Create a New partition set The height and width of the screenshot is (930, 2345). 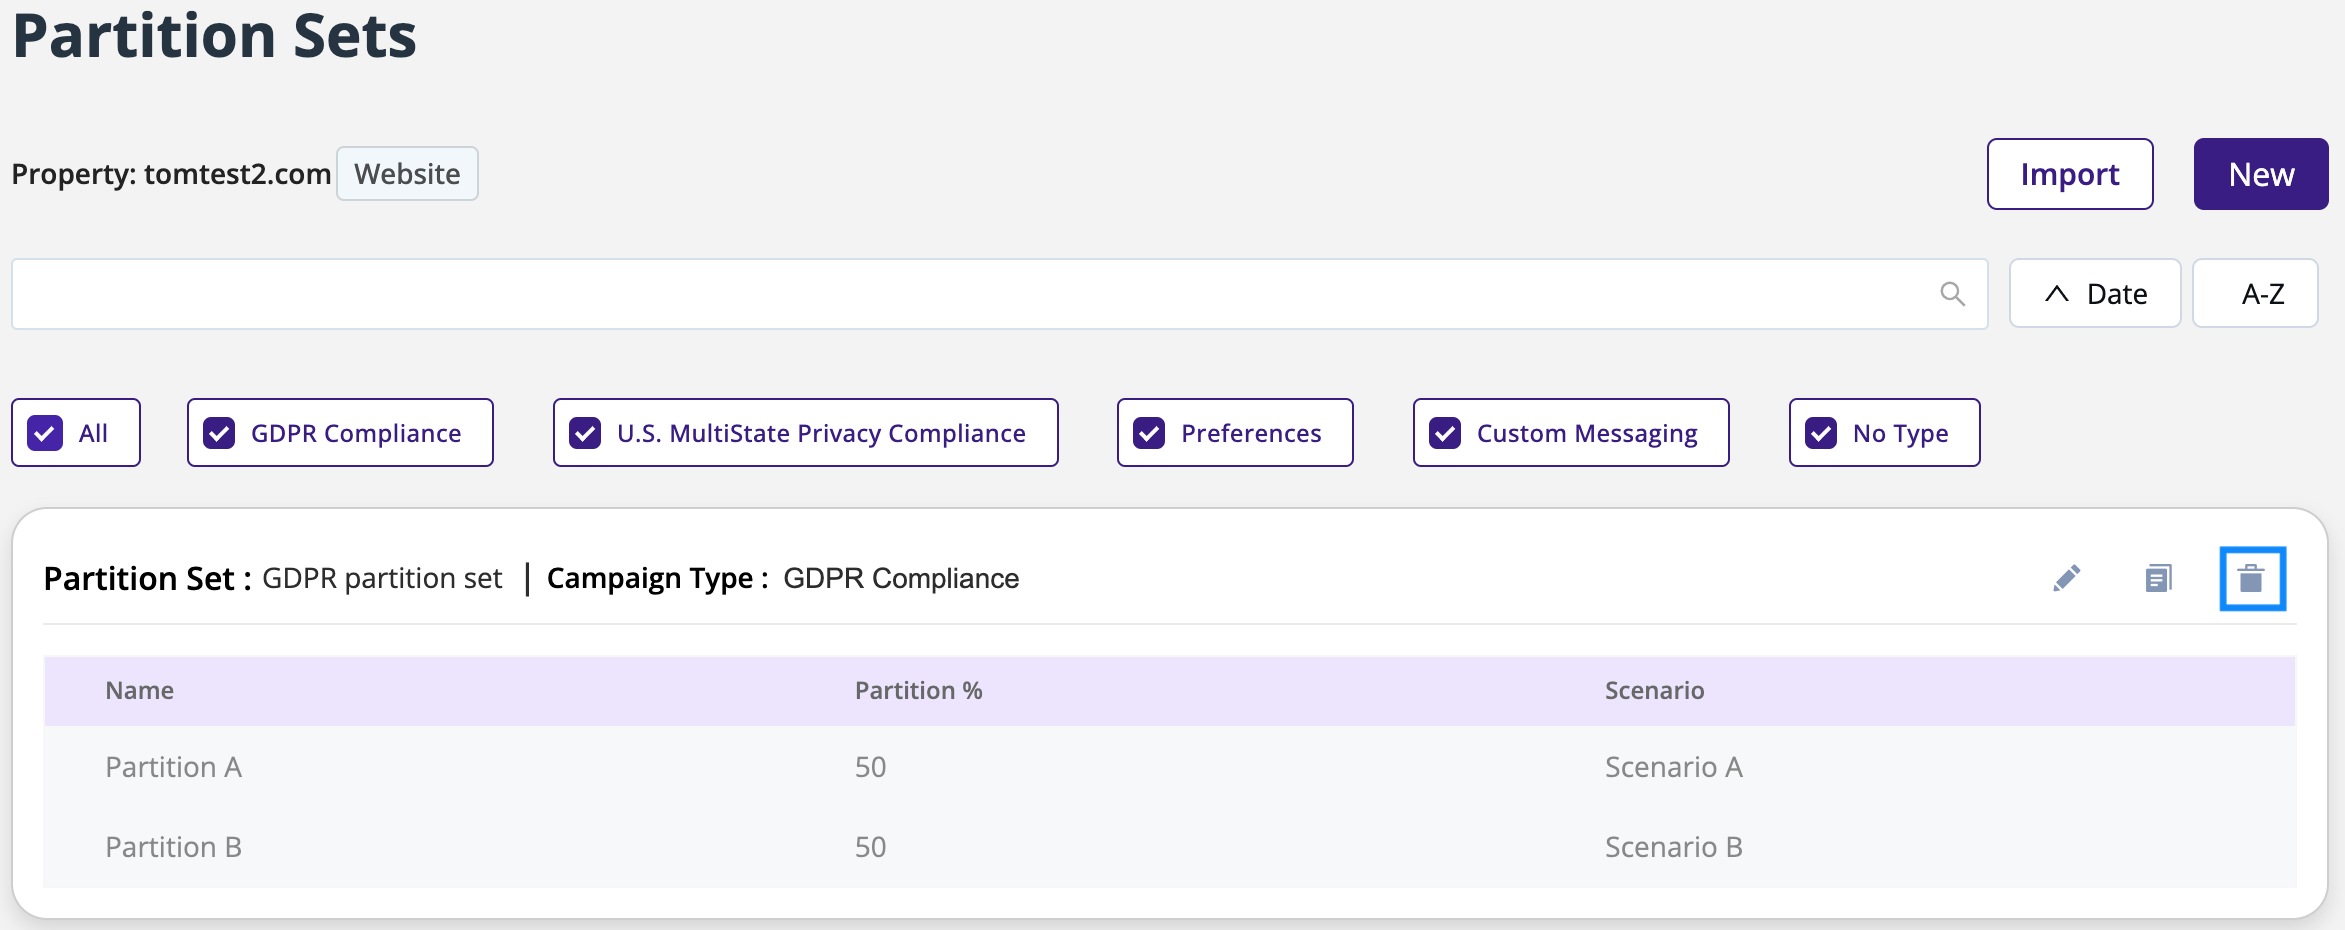pos(2261,174)
